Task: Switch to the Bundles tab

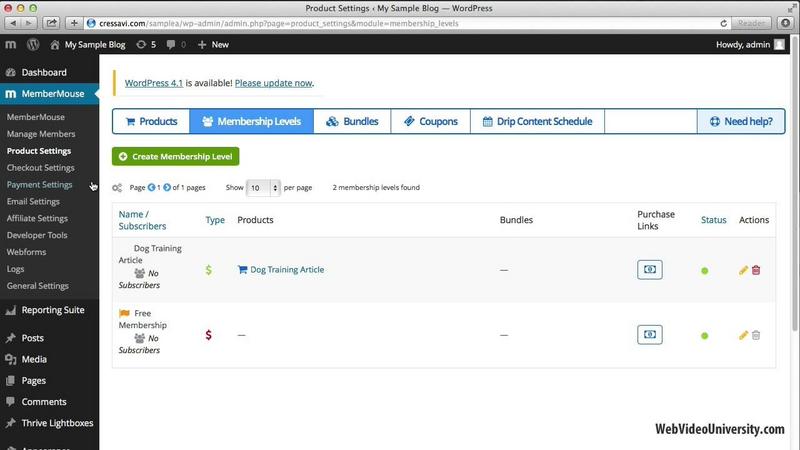Action: [x=352, y=121]
